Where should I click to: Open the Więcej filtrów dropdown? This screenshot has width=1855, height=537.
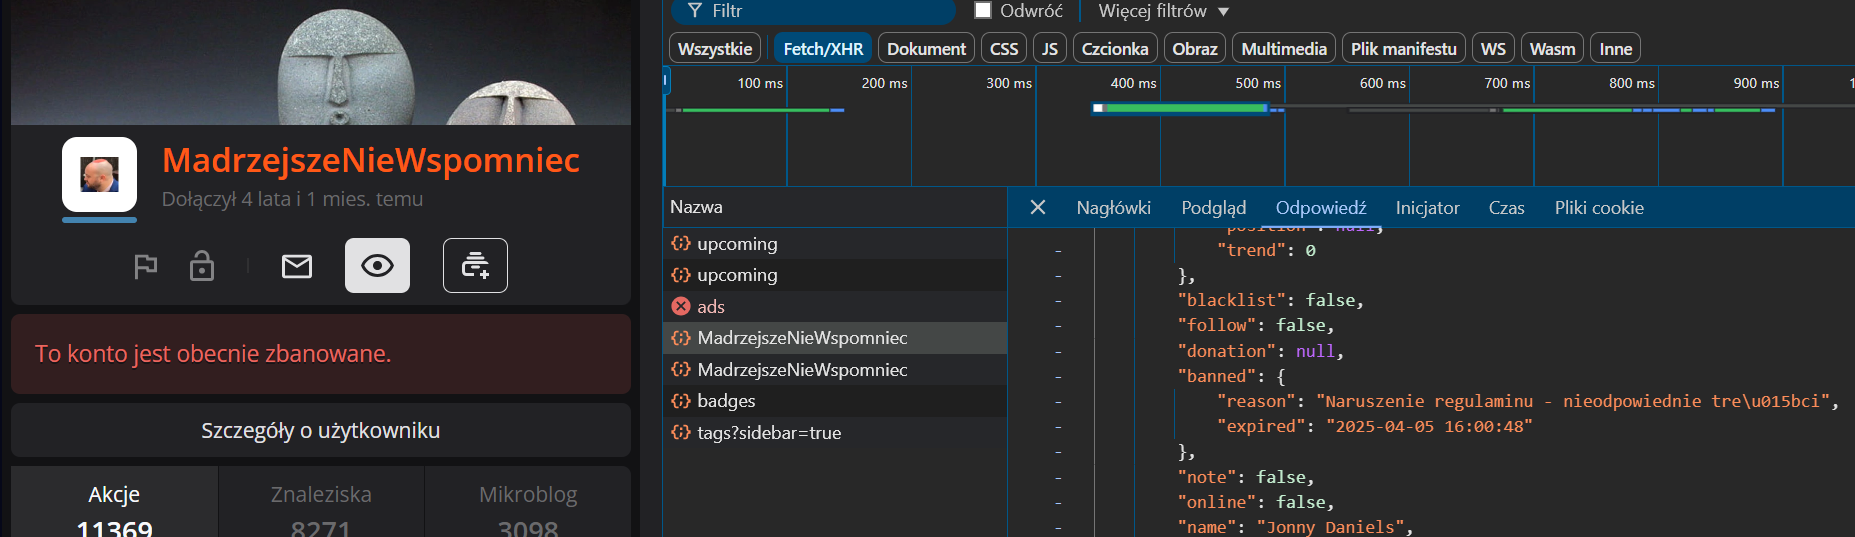[x=1163, y=11]
